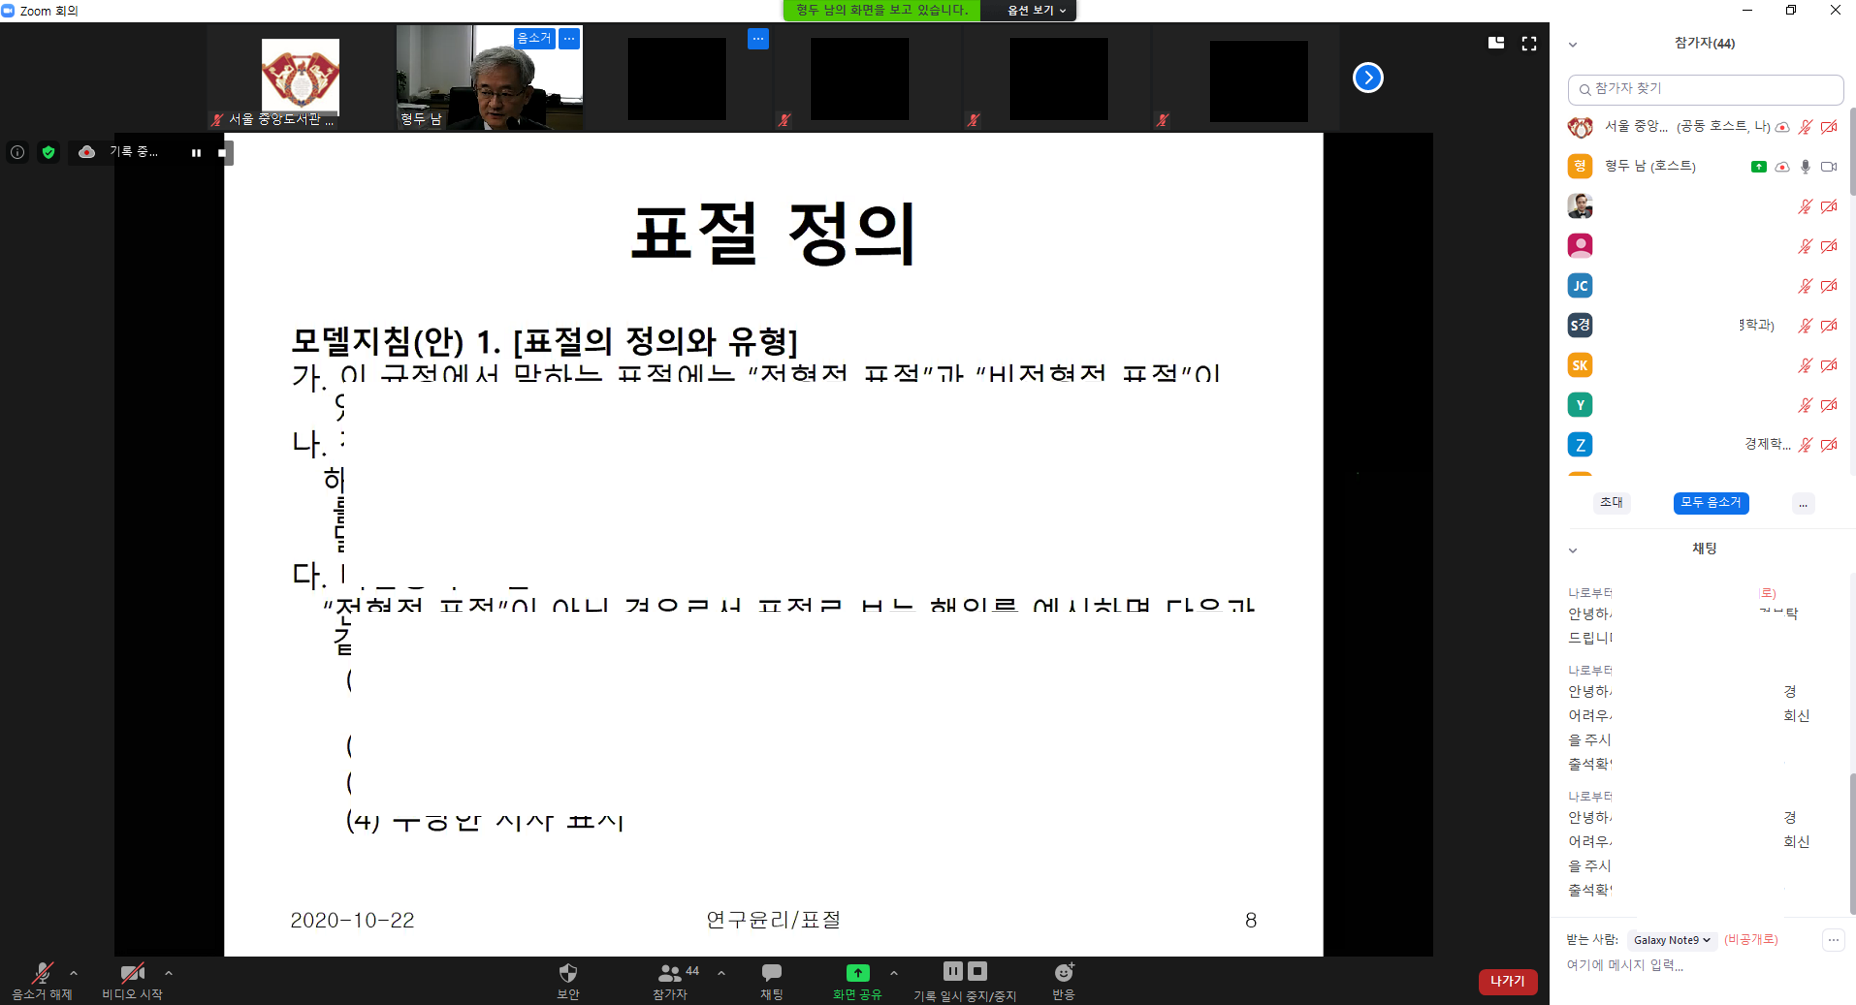Viewport: 1856px width, 1005px height.
Task: Pause recording from the top-left indicator
Action: [x=196, y=153]
